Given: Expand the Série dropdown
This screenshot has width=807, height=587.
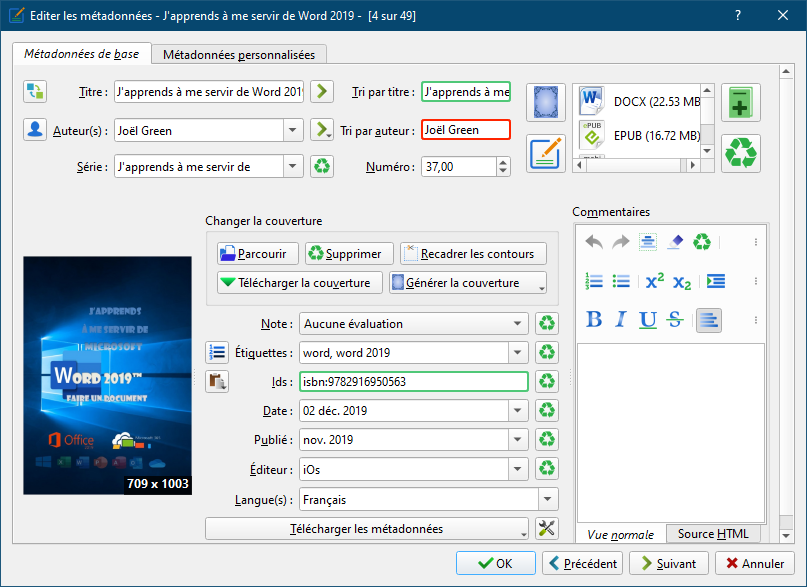Looking at the screenshot, I should point(293,166).
